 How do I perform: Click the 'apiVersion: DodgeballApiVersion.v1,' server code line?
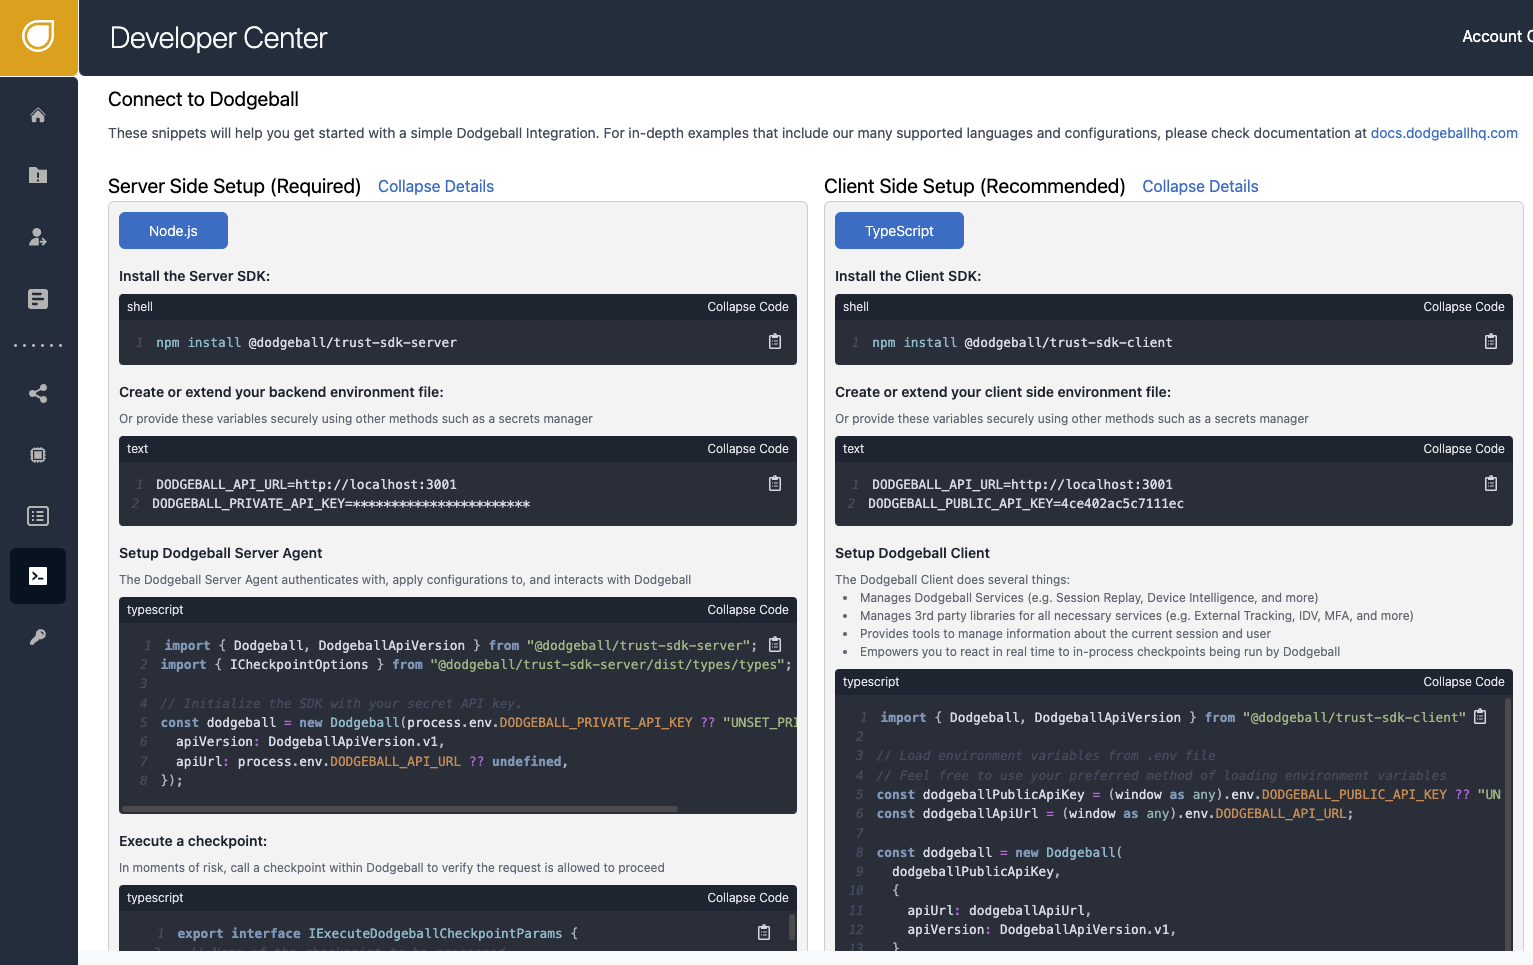tap(310, 742)
